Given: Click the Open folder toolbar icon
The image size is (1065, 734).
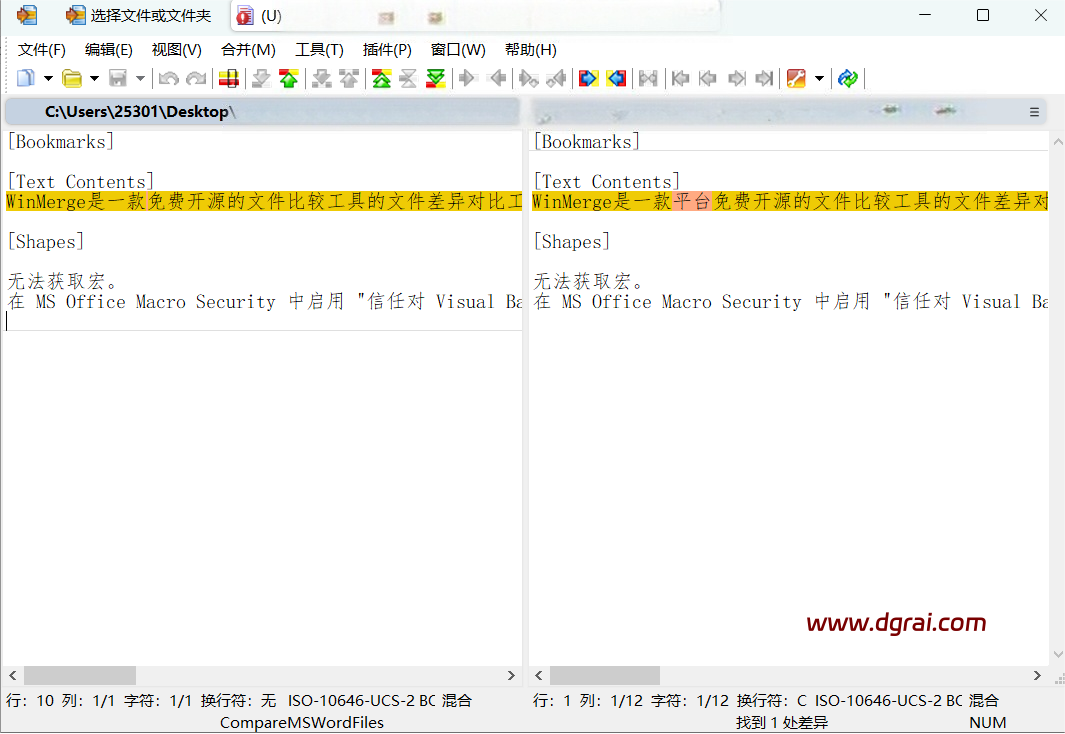Looking at the screenshot, I should [72, 78].
